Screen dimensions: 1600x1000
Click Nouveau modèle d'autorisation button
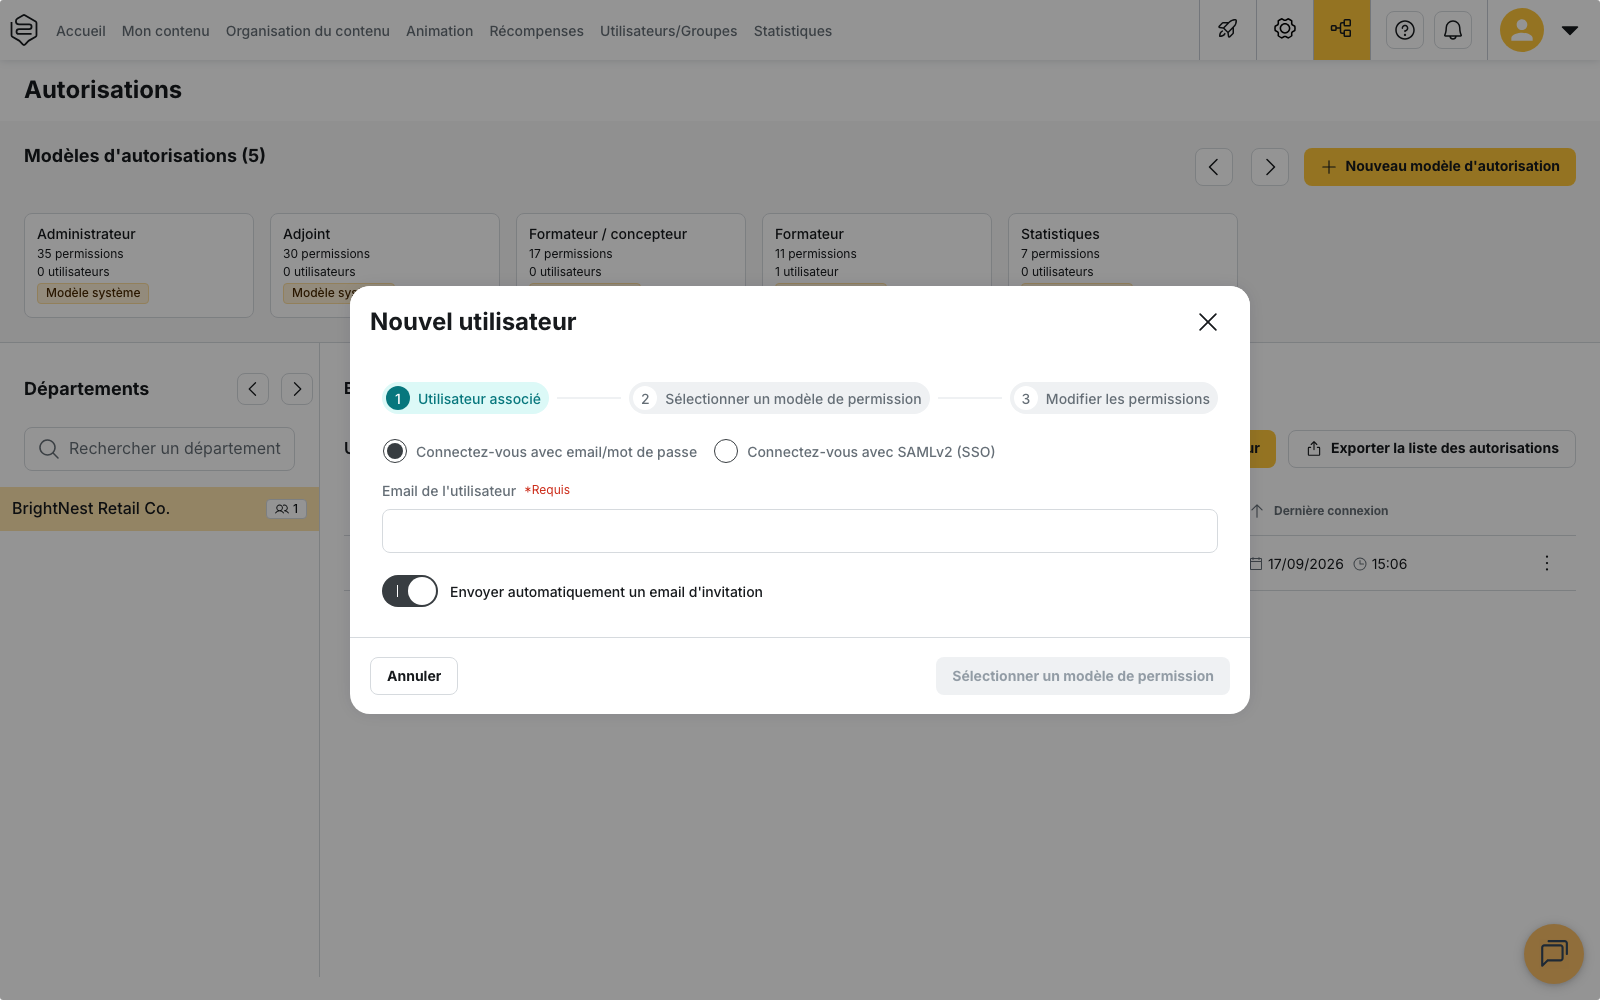[1440, 167]
